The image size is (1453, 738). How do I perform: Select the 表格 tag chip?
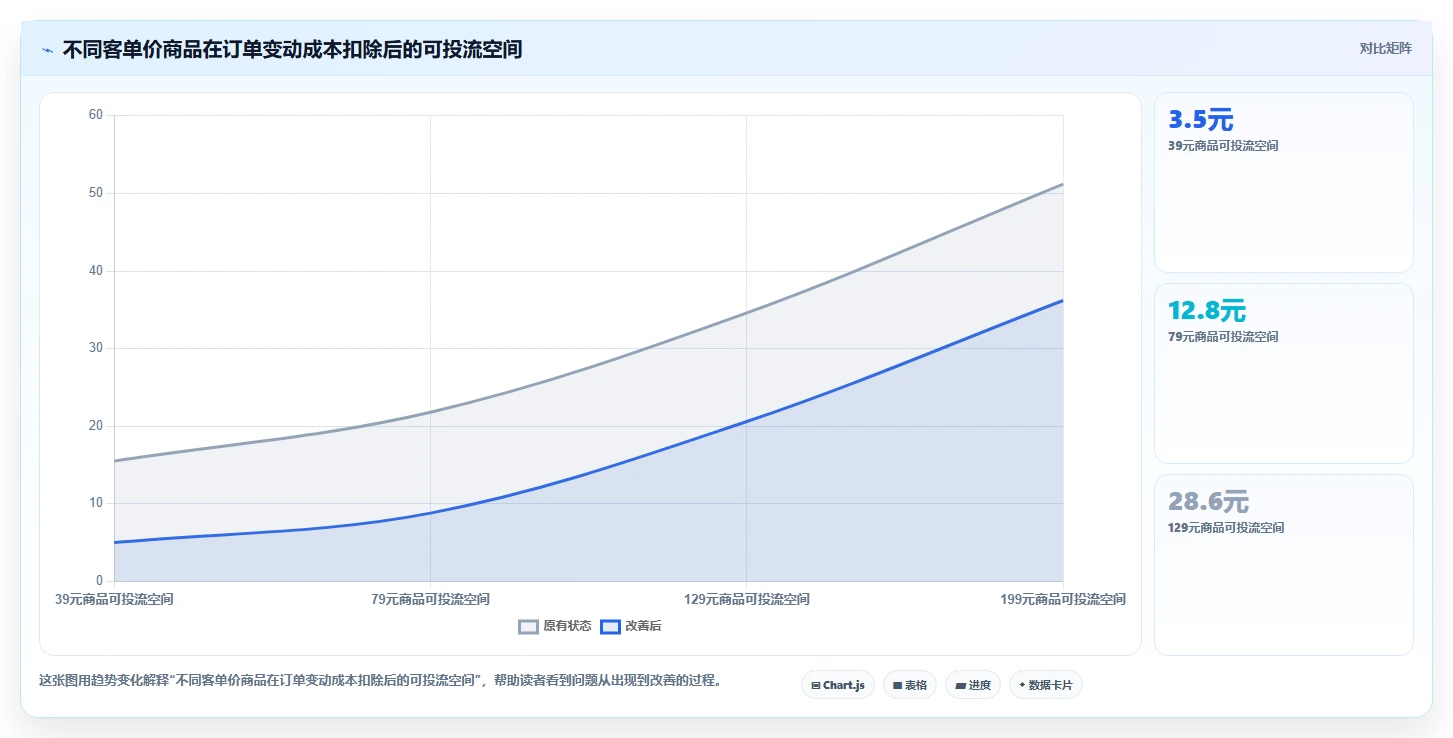910,685
